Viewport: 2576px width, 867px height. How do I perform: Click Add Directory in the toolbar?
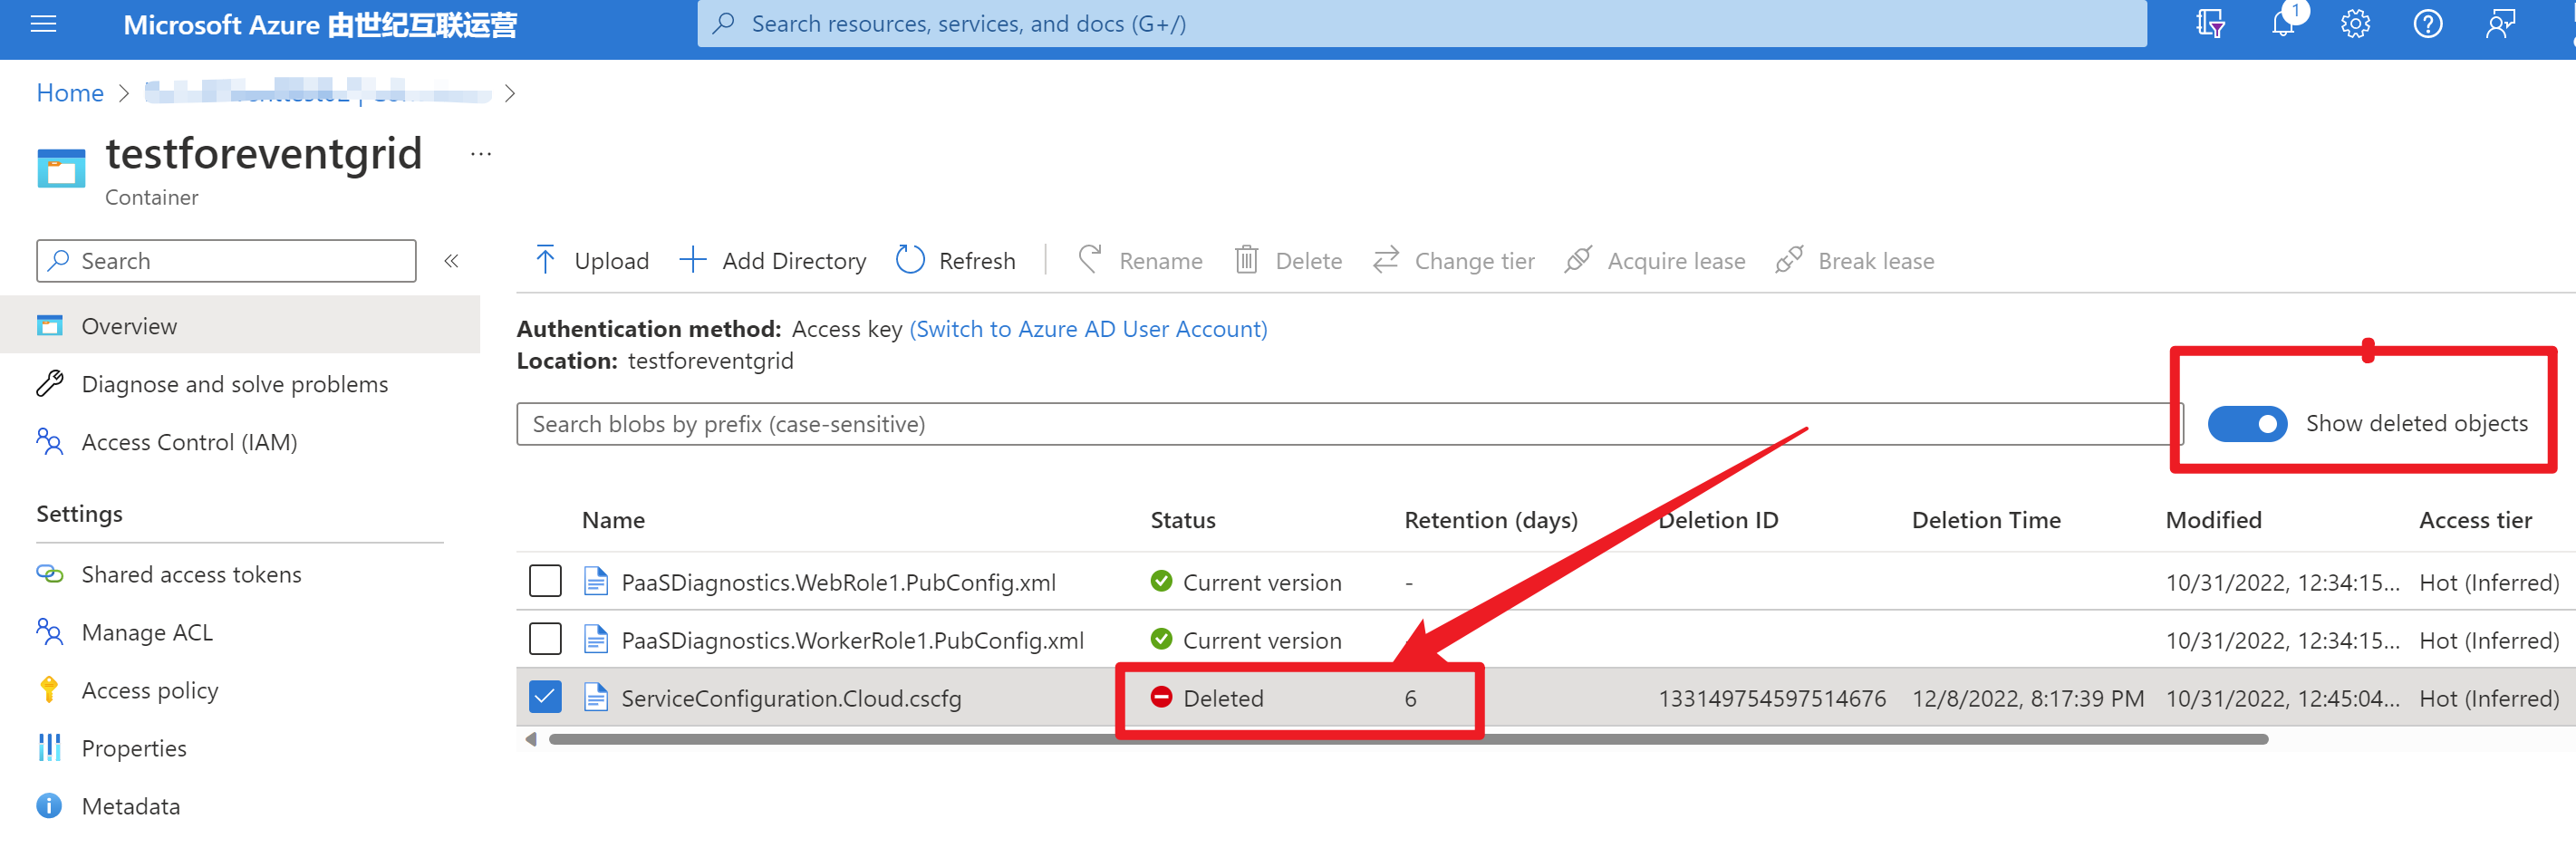(773, 261)
